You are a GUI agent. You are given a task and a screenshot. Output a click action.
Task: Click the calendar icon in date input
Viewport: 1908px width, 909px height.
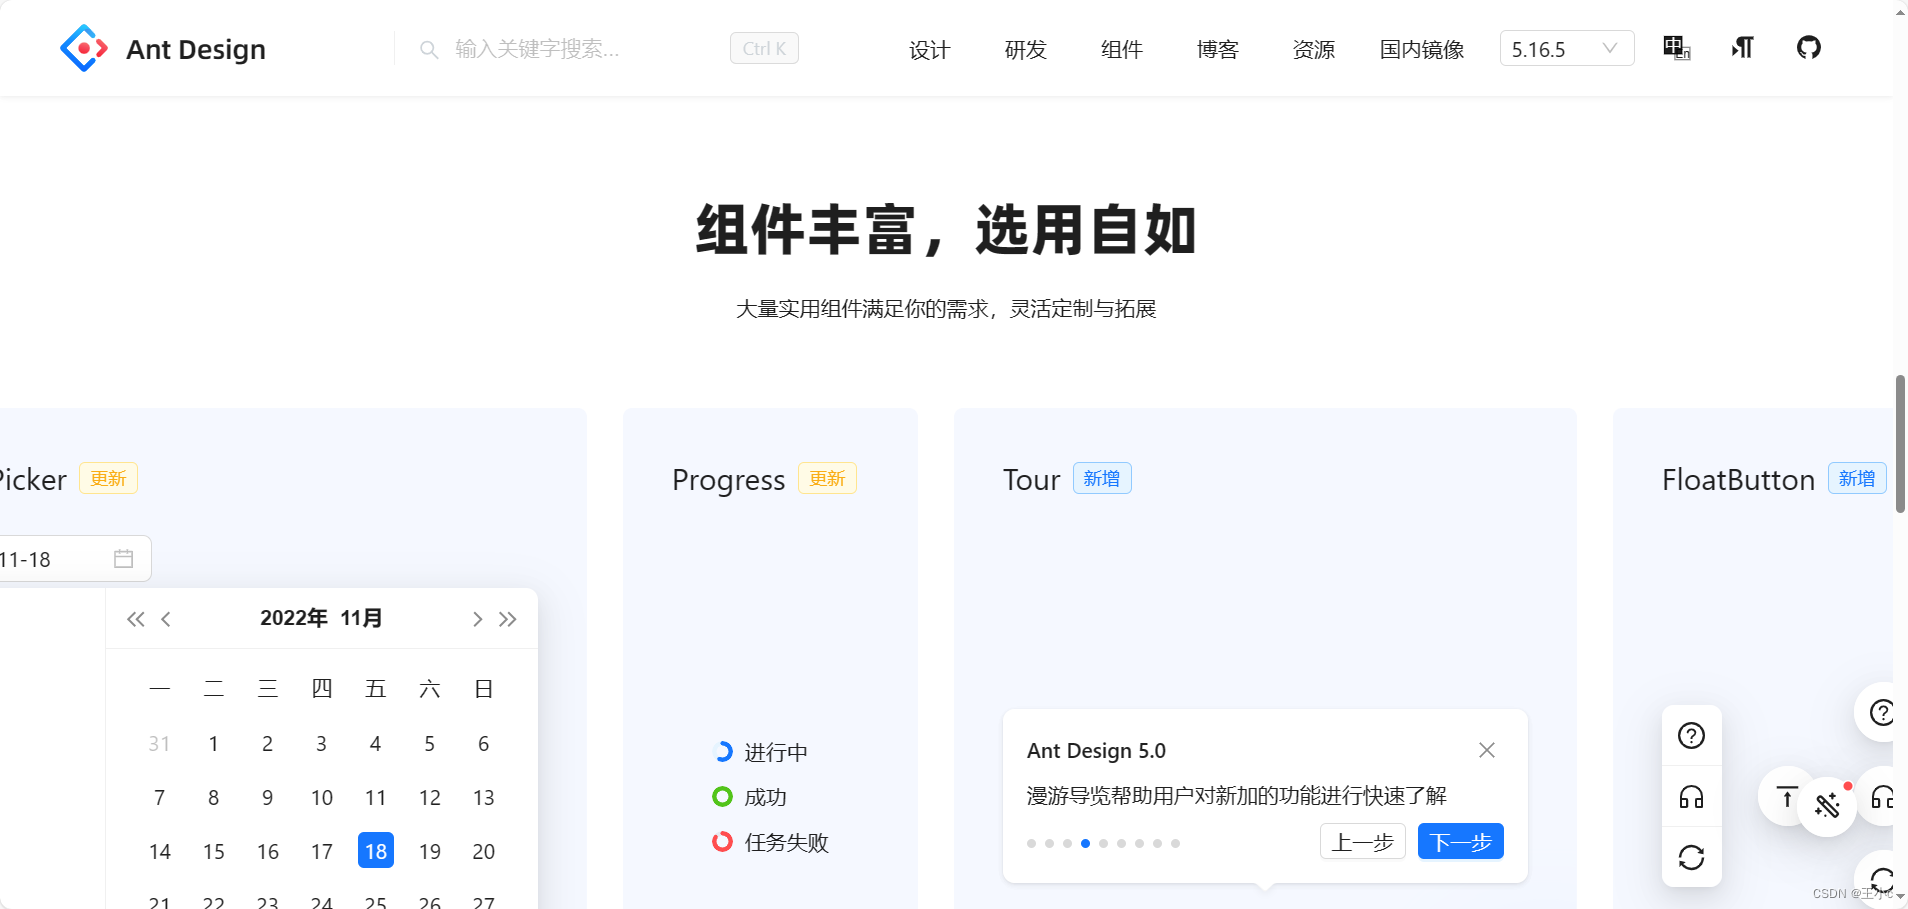pos(124,559)
